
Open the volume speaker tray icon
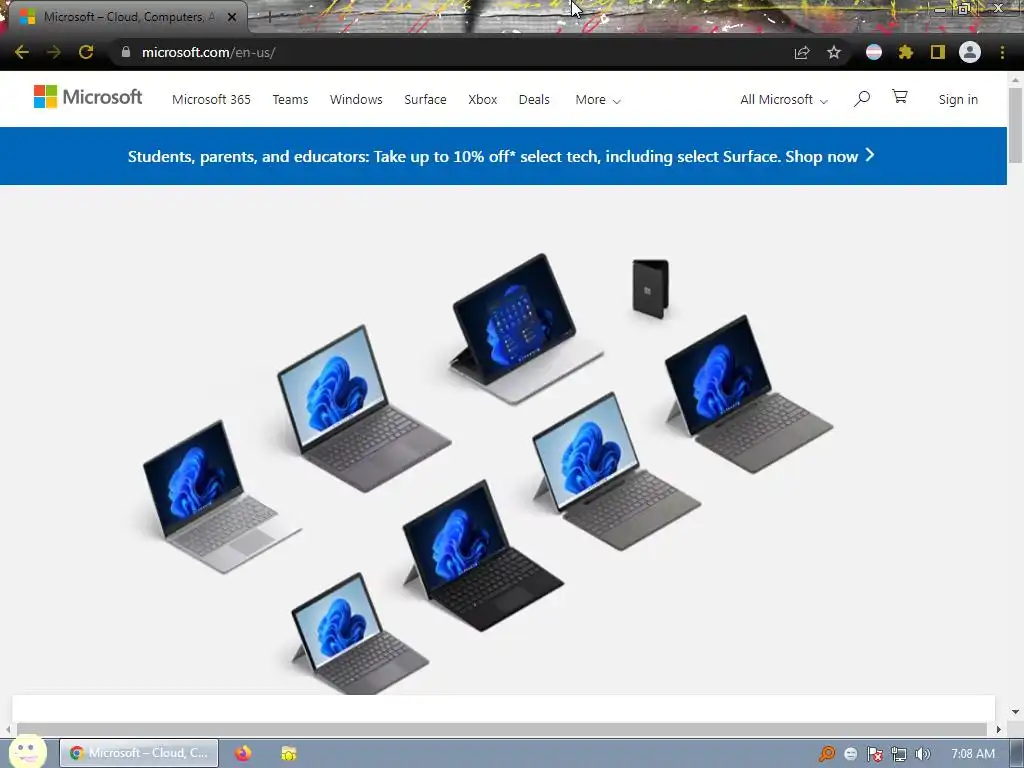coord(922,754)
